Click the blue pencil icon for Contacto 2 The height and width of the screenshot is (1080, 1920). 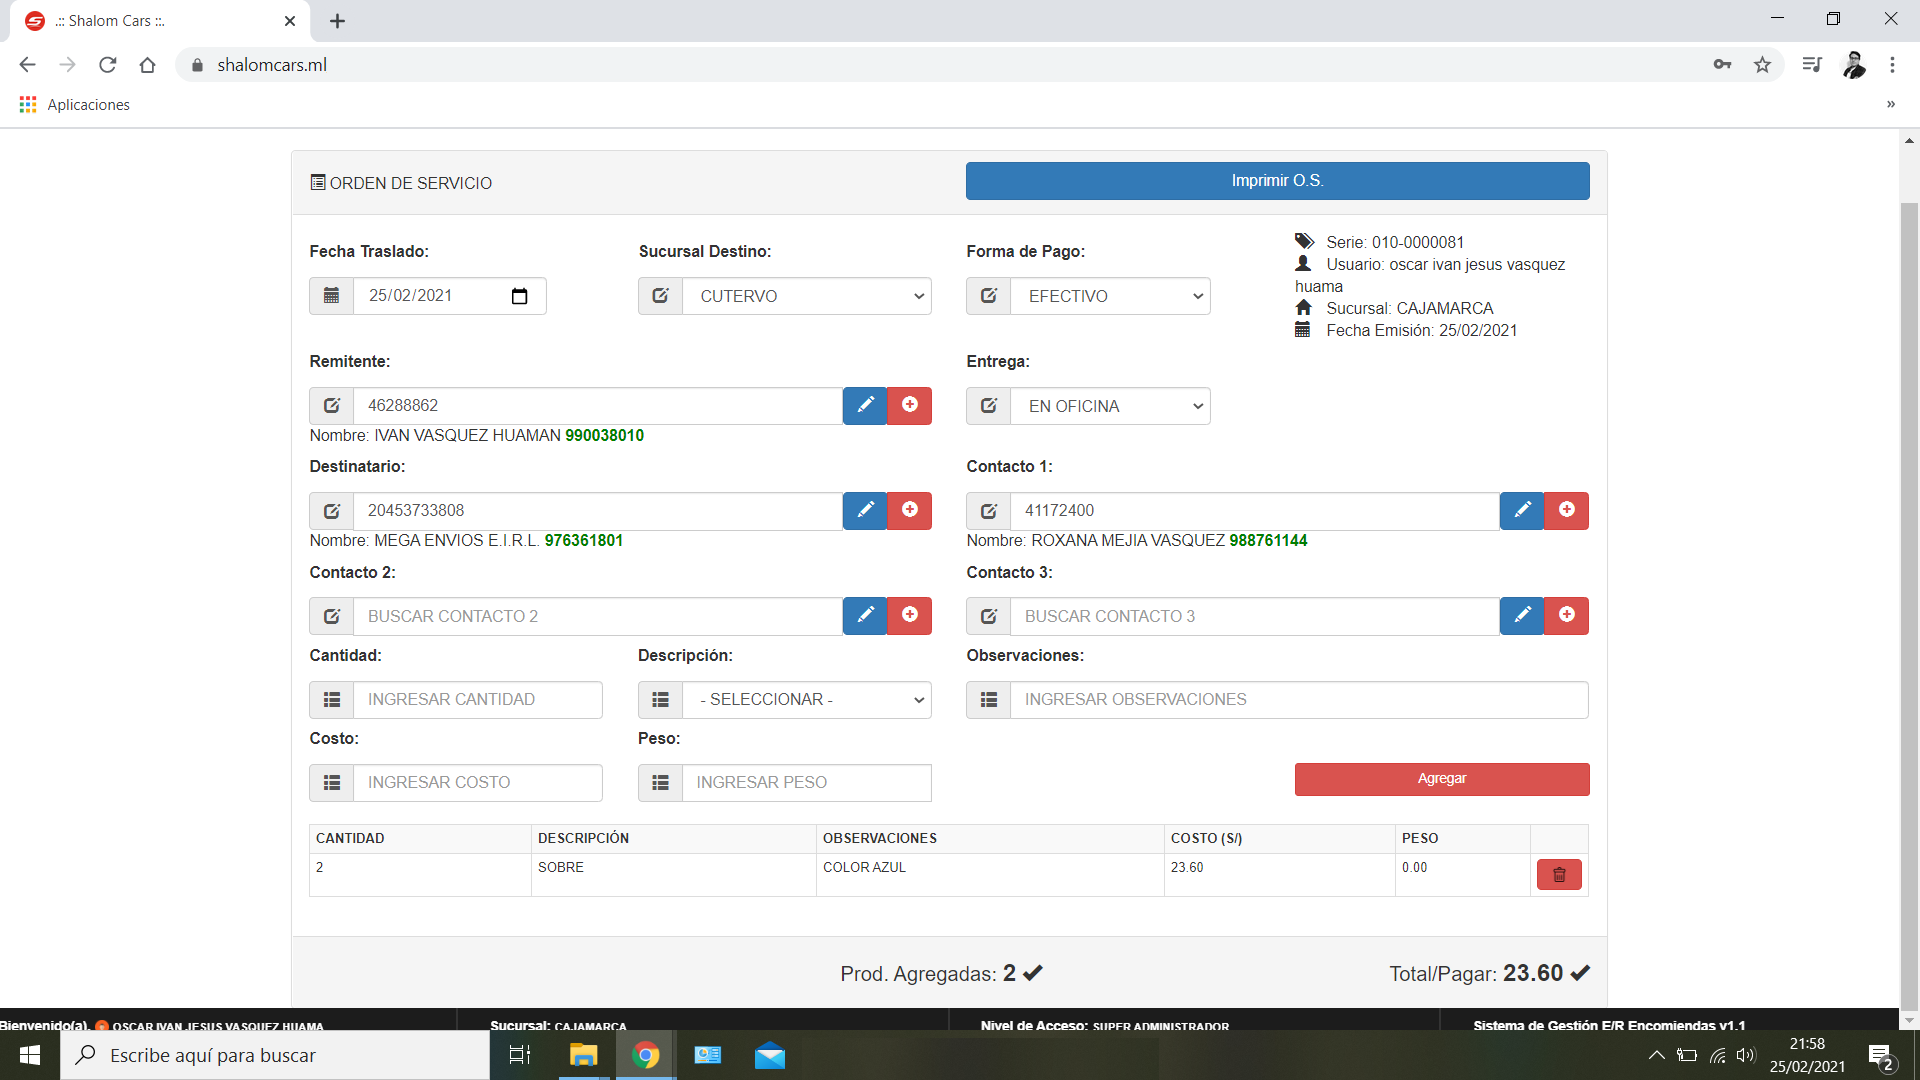pyautogui.click(x=865, y=615)
